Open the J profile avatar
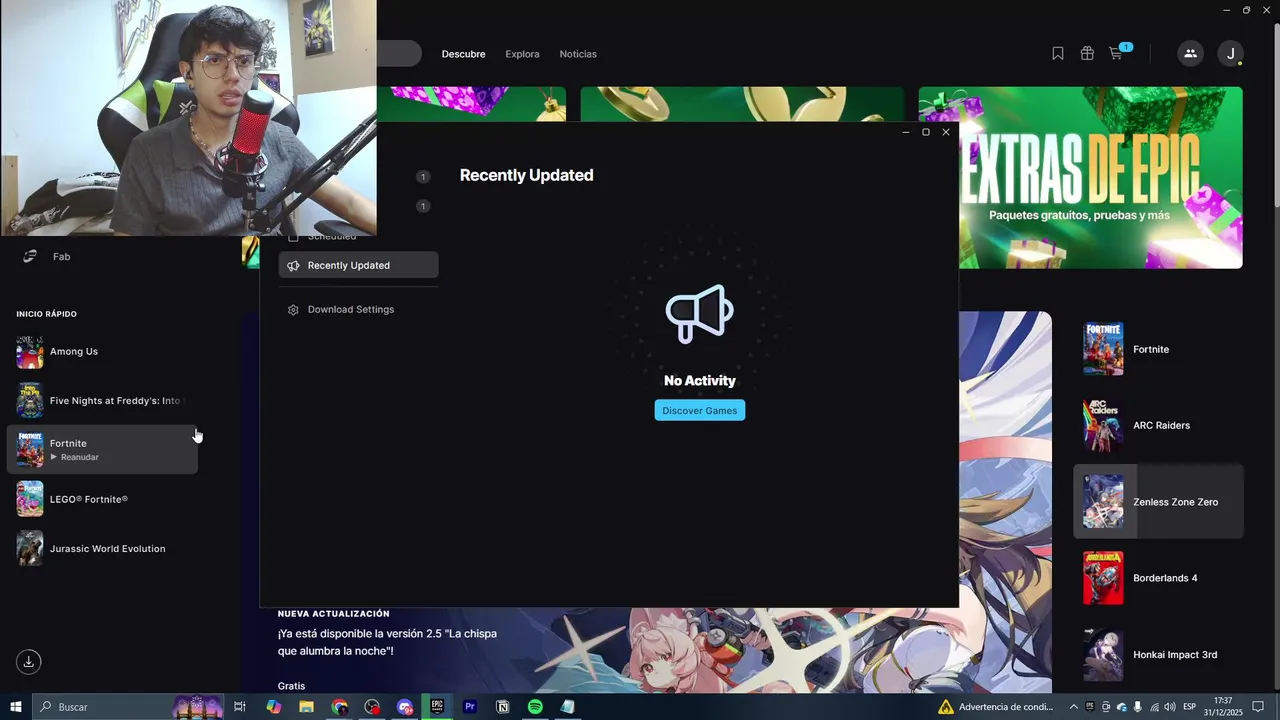Screen dimensions: 1280x720 coord(1231,54)
